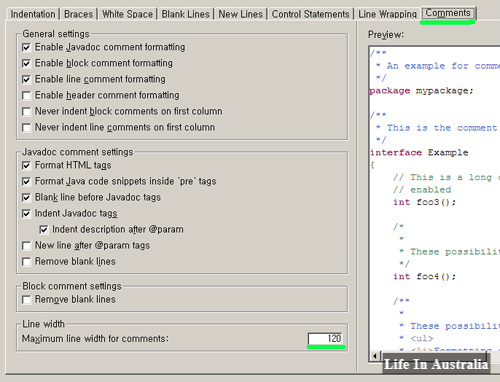
Task: Open the Blank Lines tab
Action: coord(185,14)
